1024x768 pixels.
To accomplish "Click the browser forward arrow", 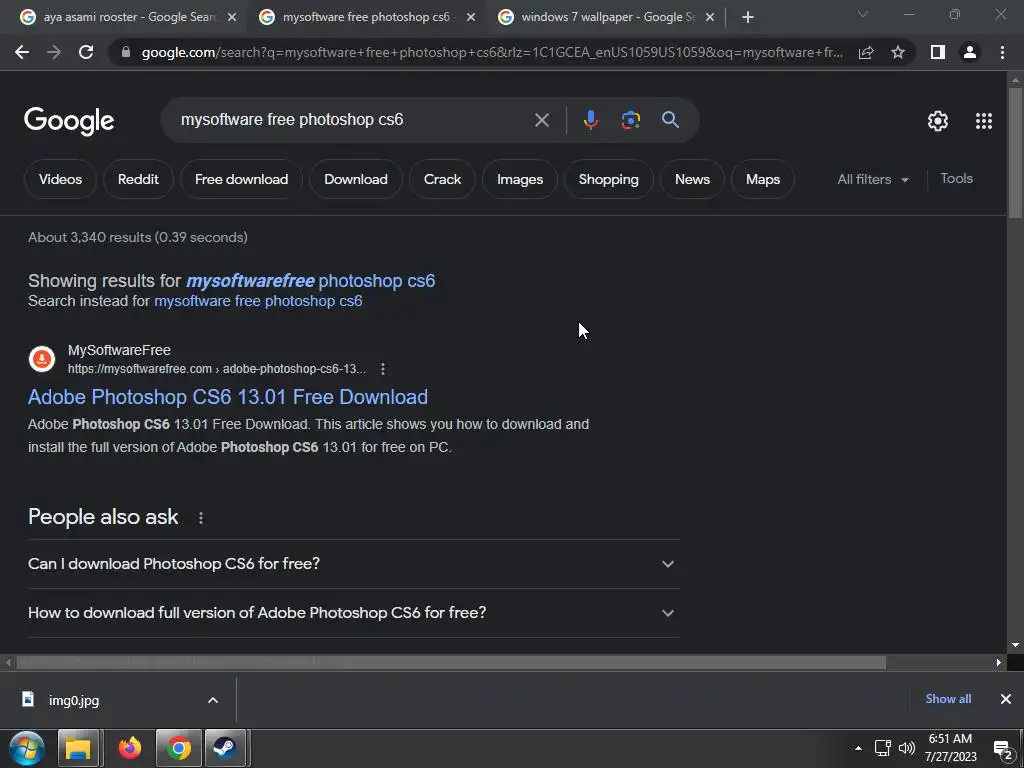I will [x=54, y=52].
